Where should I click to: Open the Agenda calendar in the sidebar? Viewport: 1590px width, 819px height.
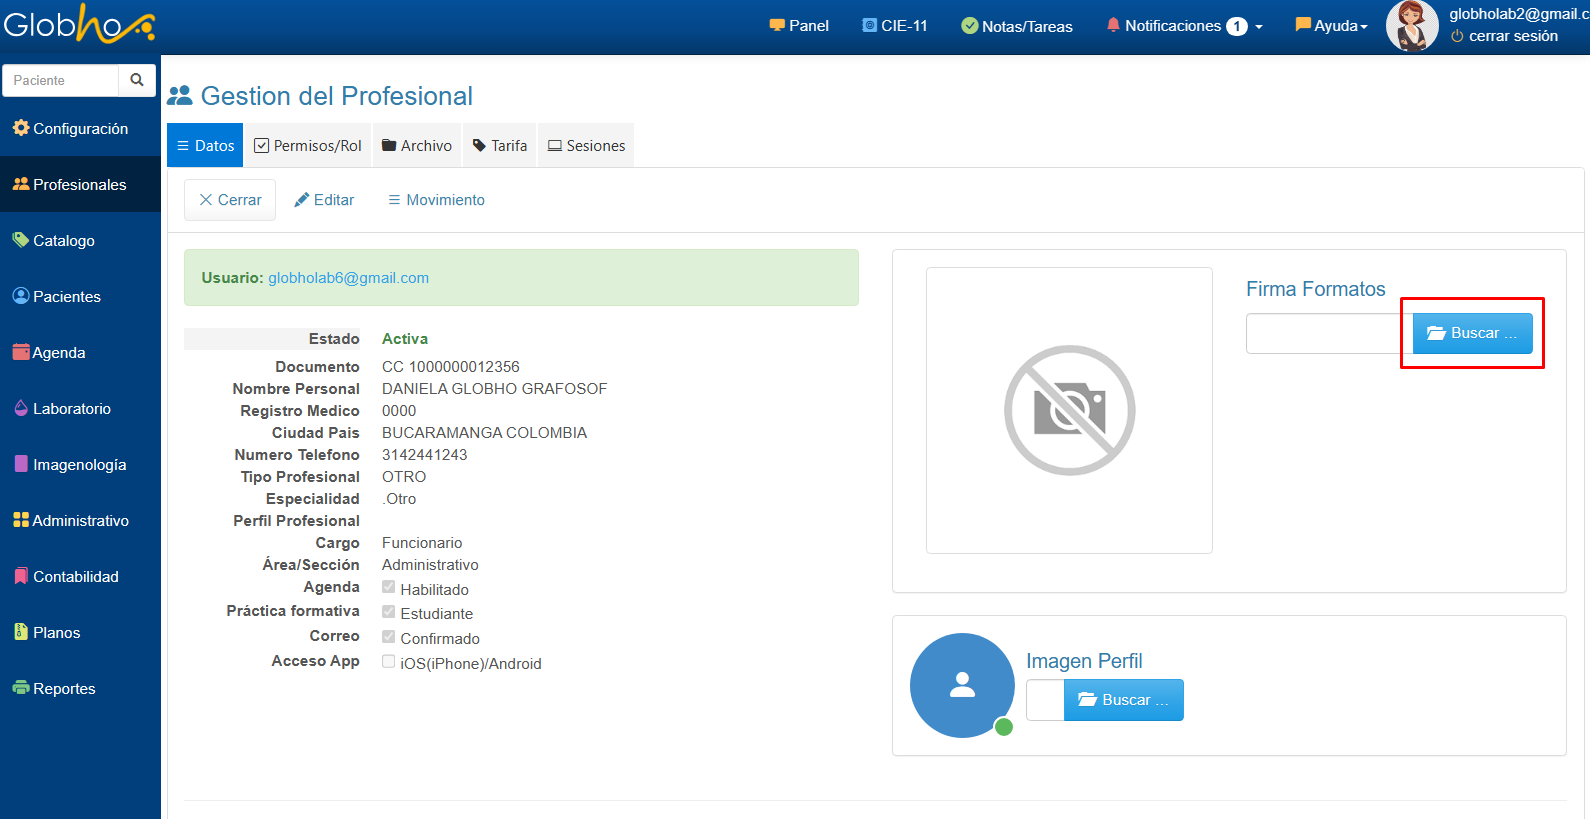click(58, 353)
